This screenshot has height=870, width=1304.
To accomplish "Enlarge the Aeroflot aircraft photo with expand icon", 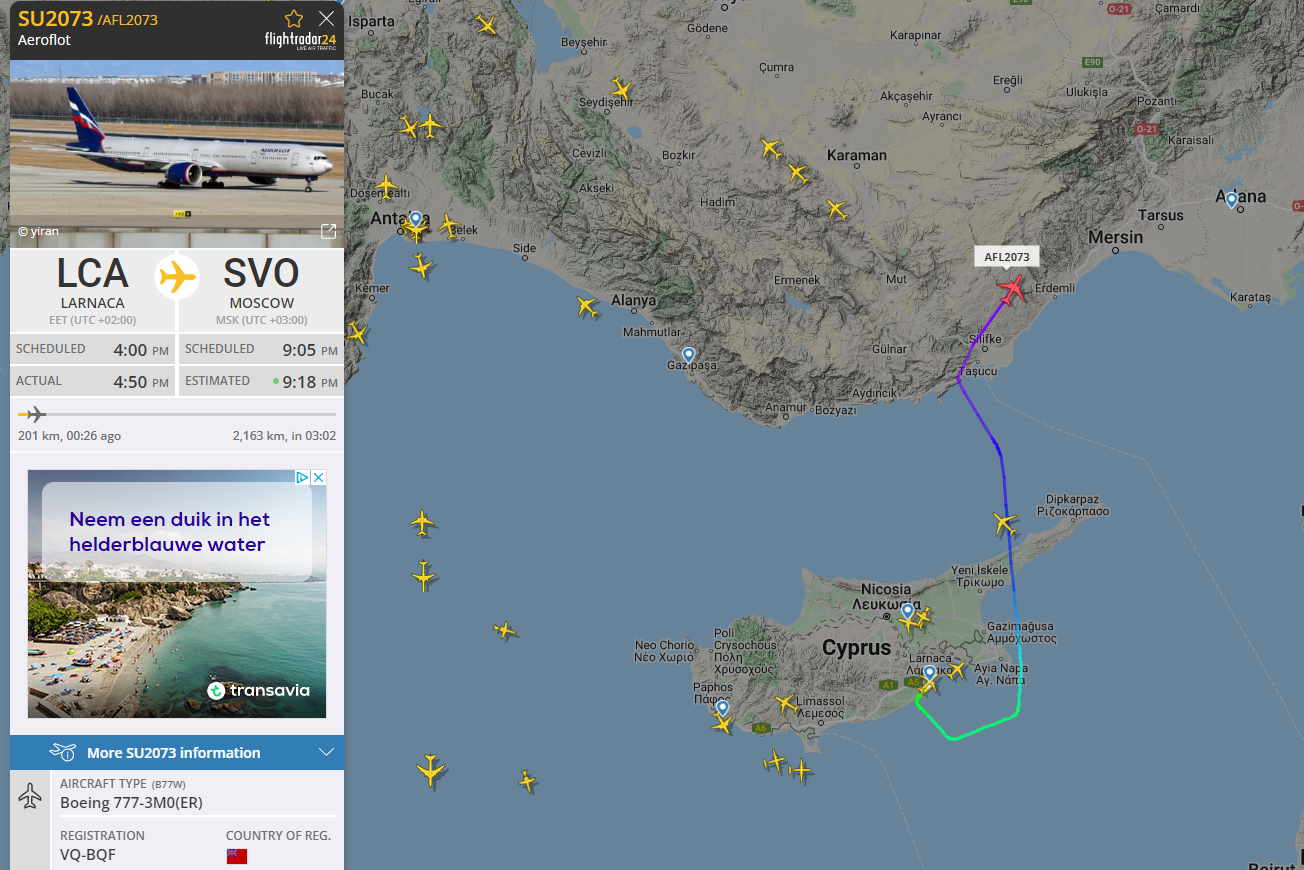I will (x=328, y=231).
